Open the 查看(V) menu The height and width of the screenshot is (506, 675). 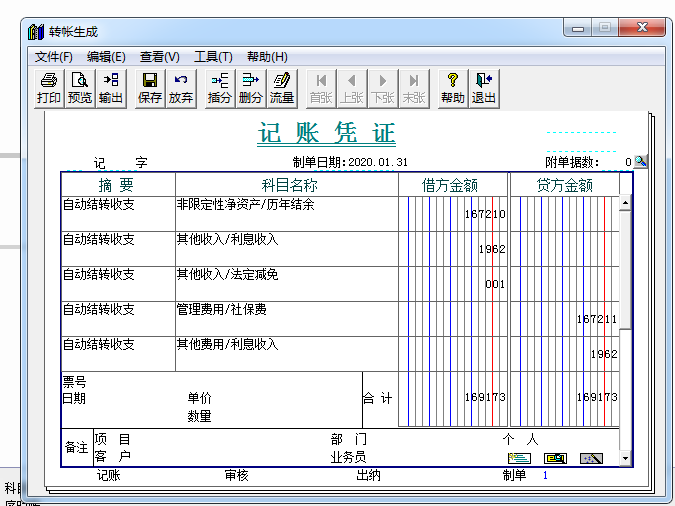[159, 57]
